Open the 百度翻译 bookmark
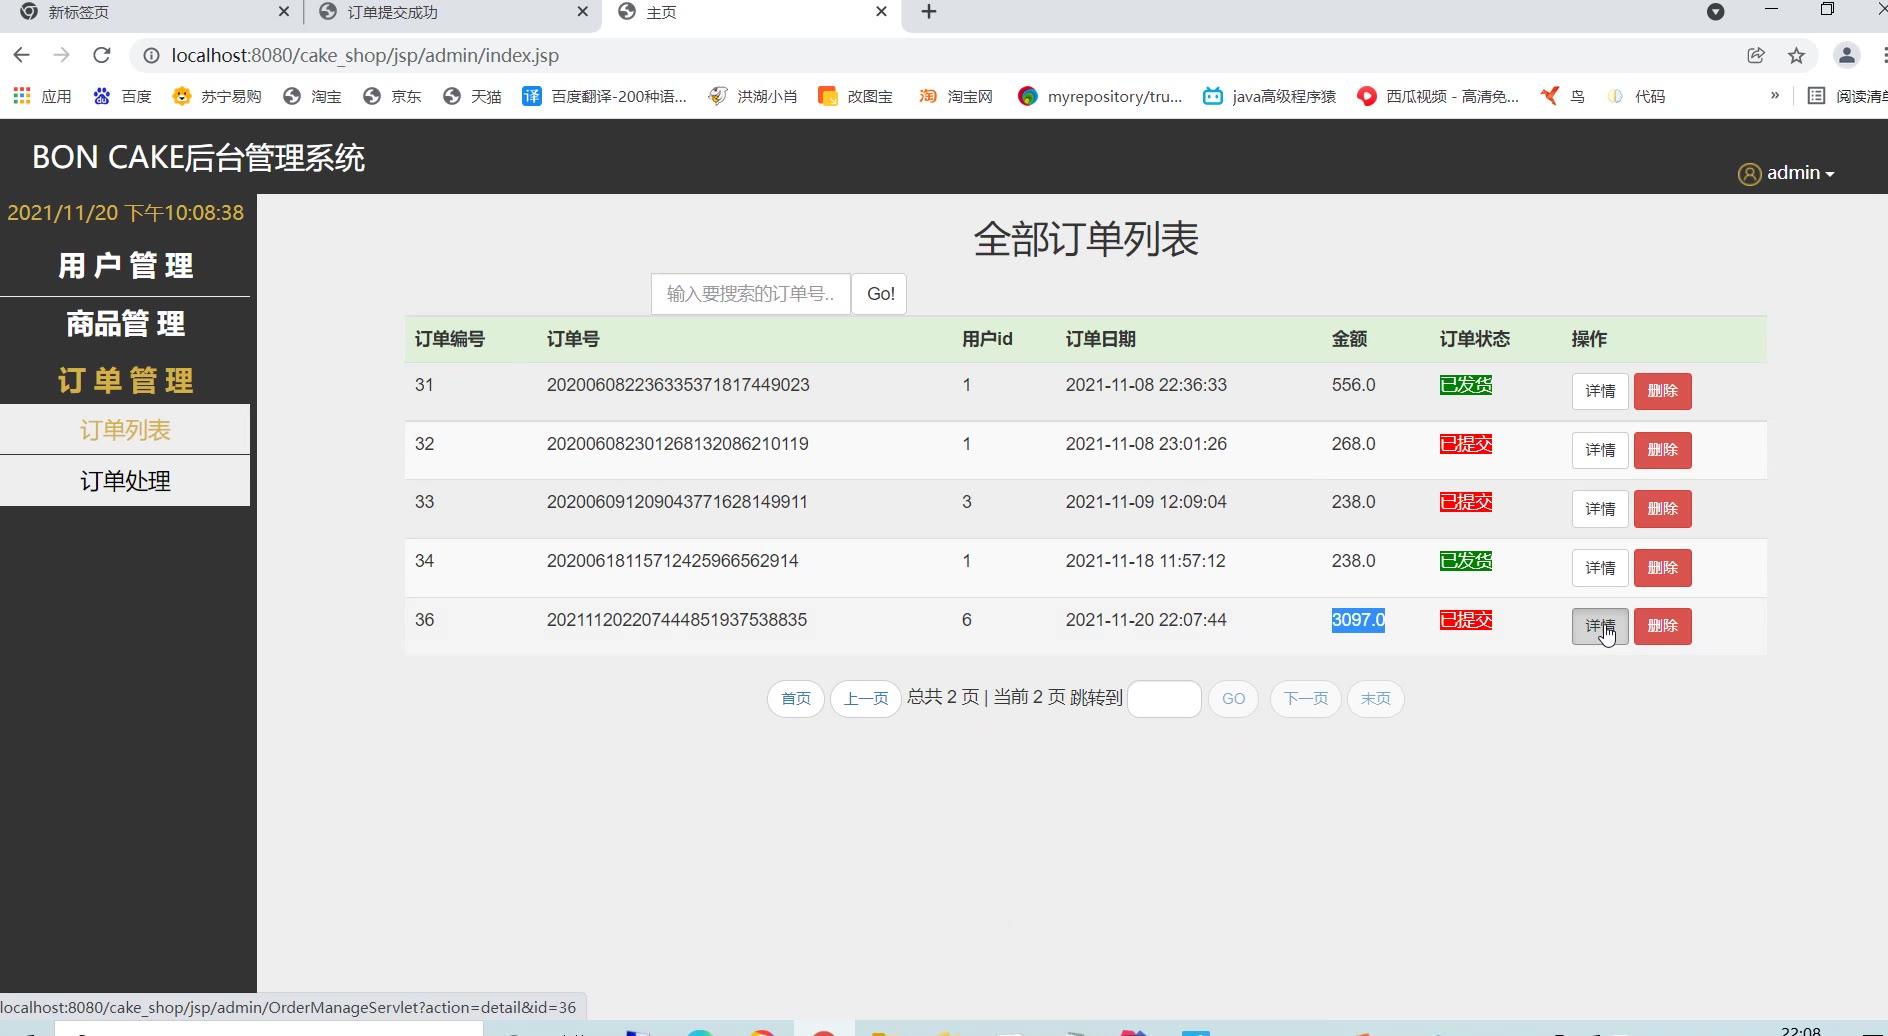 (605, 96)
